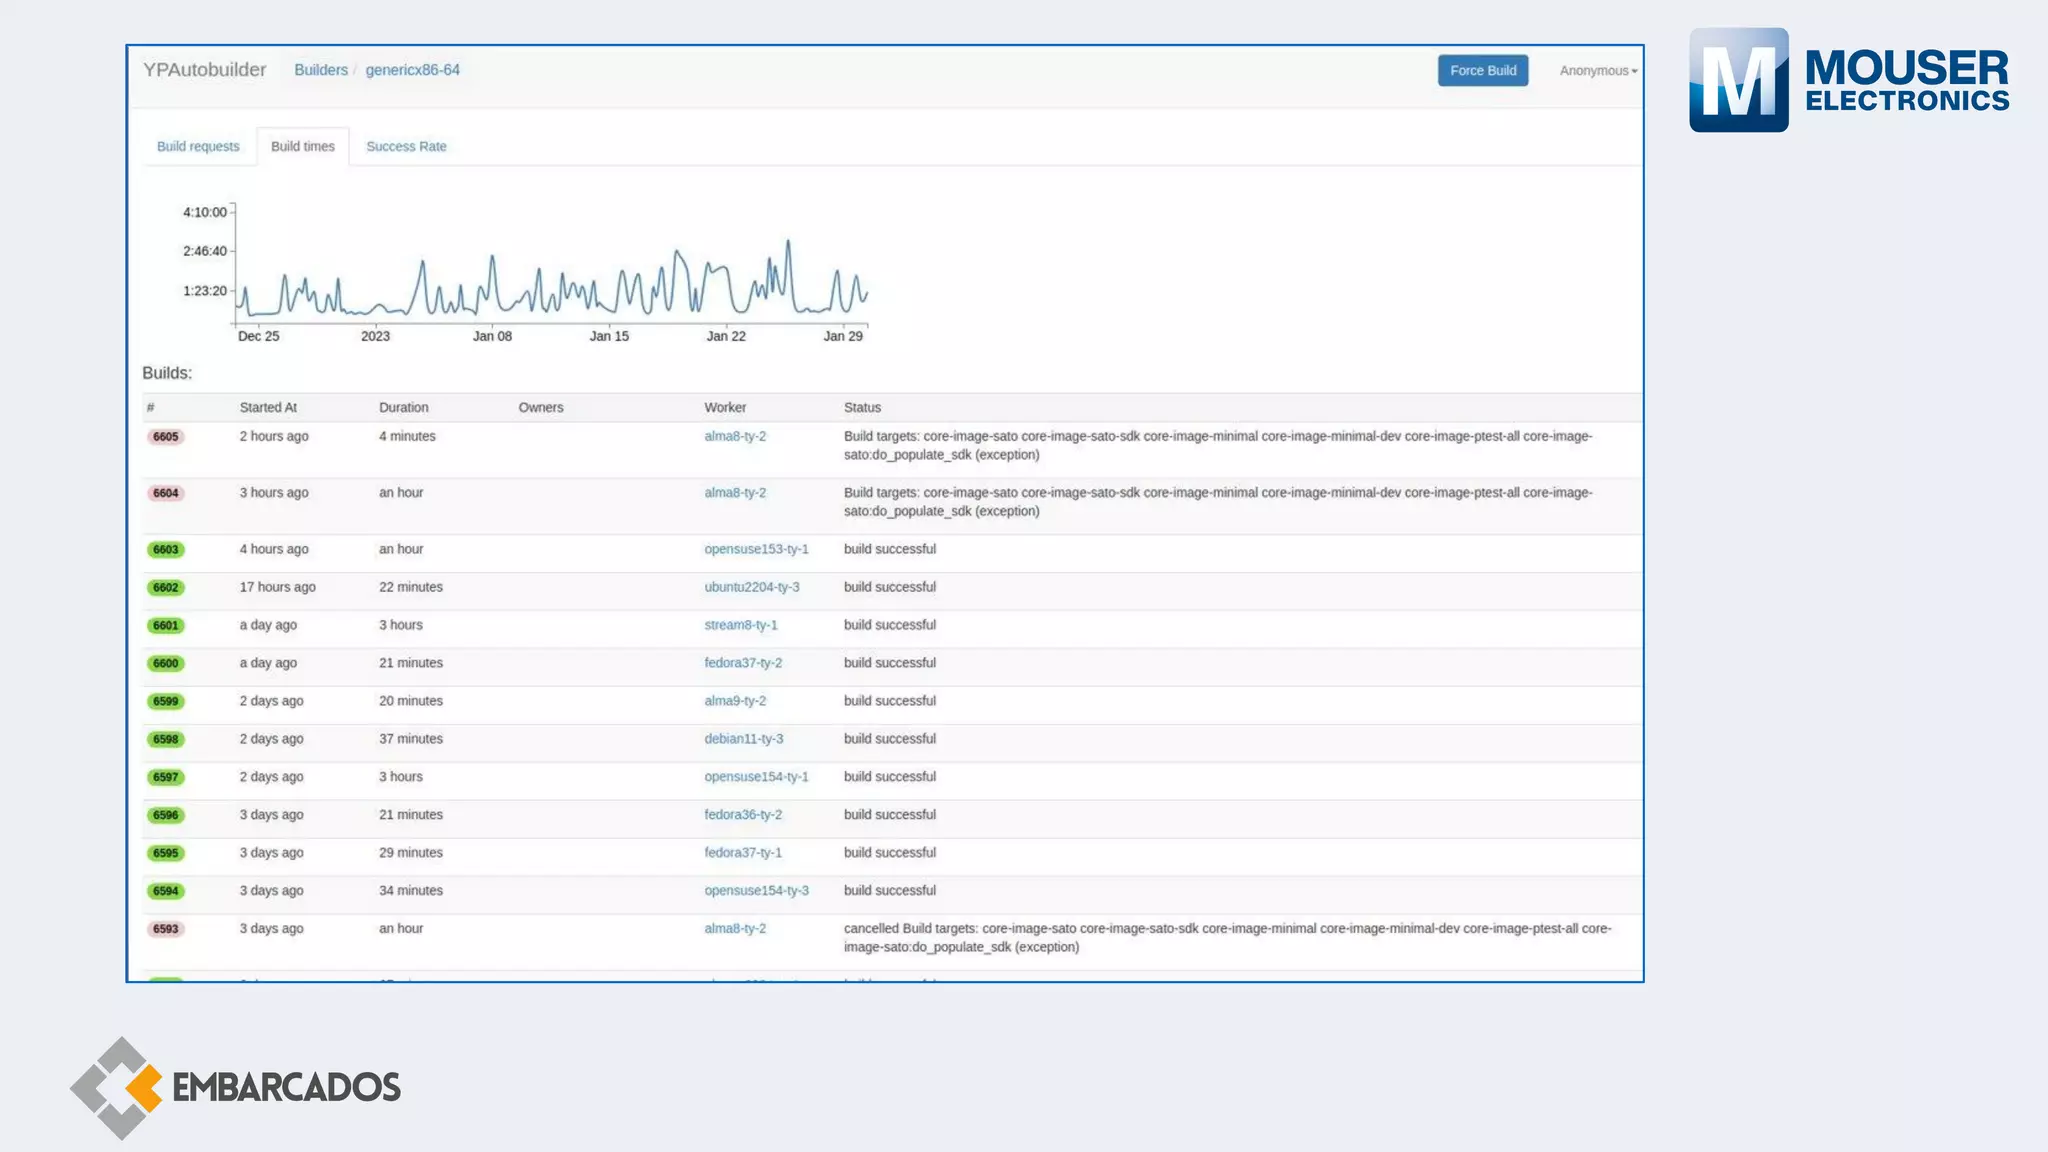
Task: Open genericx86-64 breadcrumb link
Action: point(412,70)
